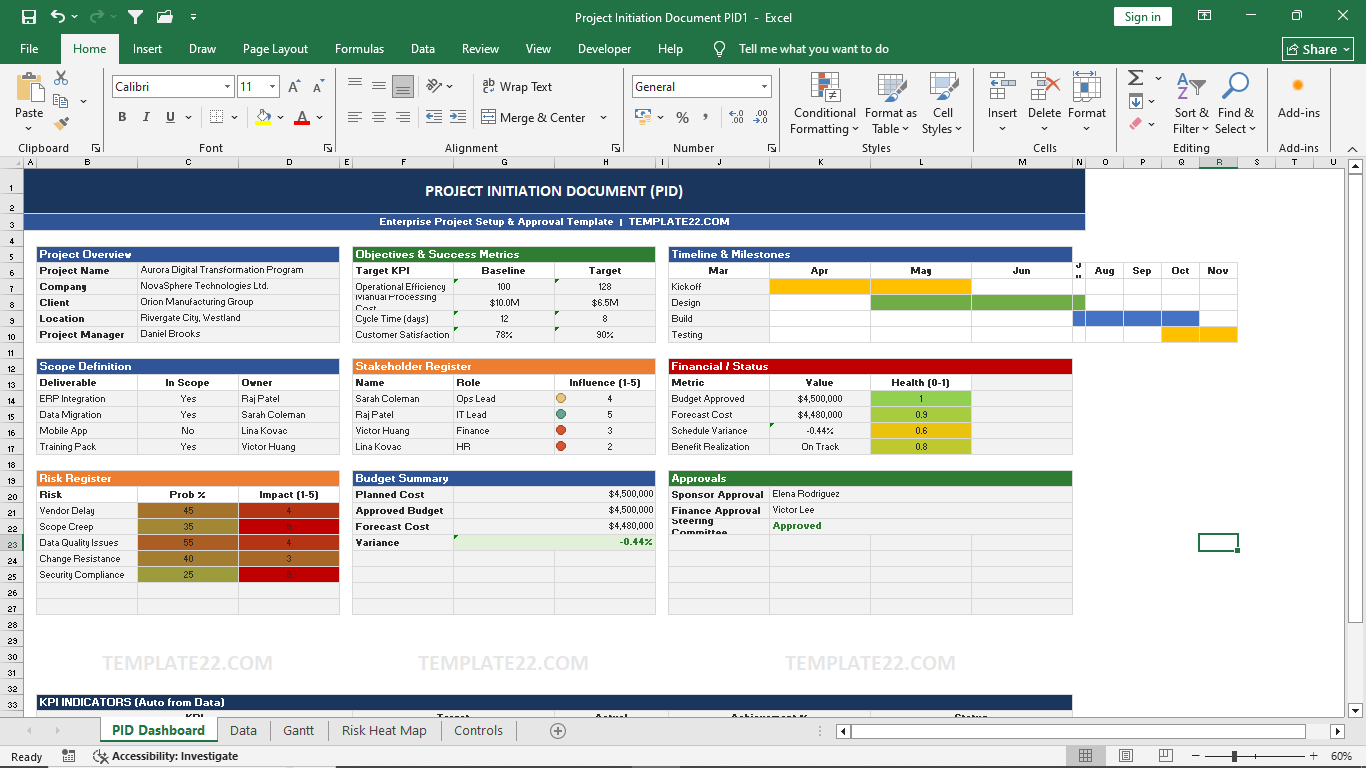Click the Format Painter brush icon

(61, 124)
